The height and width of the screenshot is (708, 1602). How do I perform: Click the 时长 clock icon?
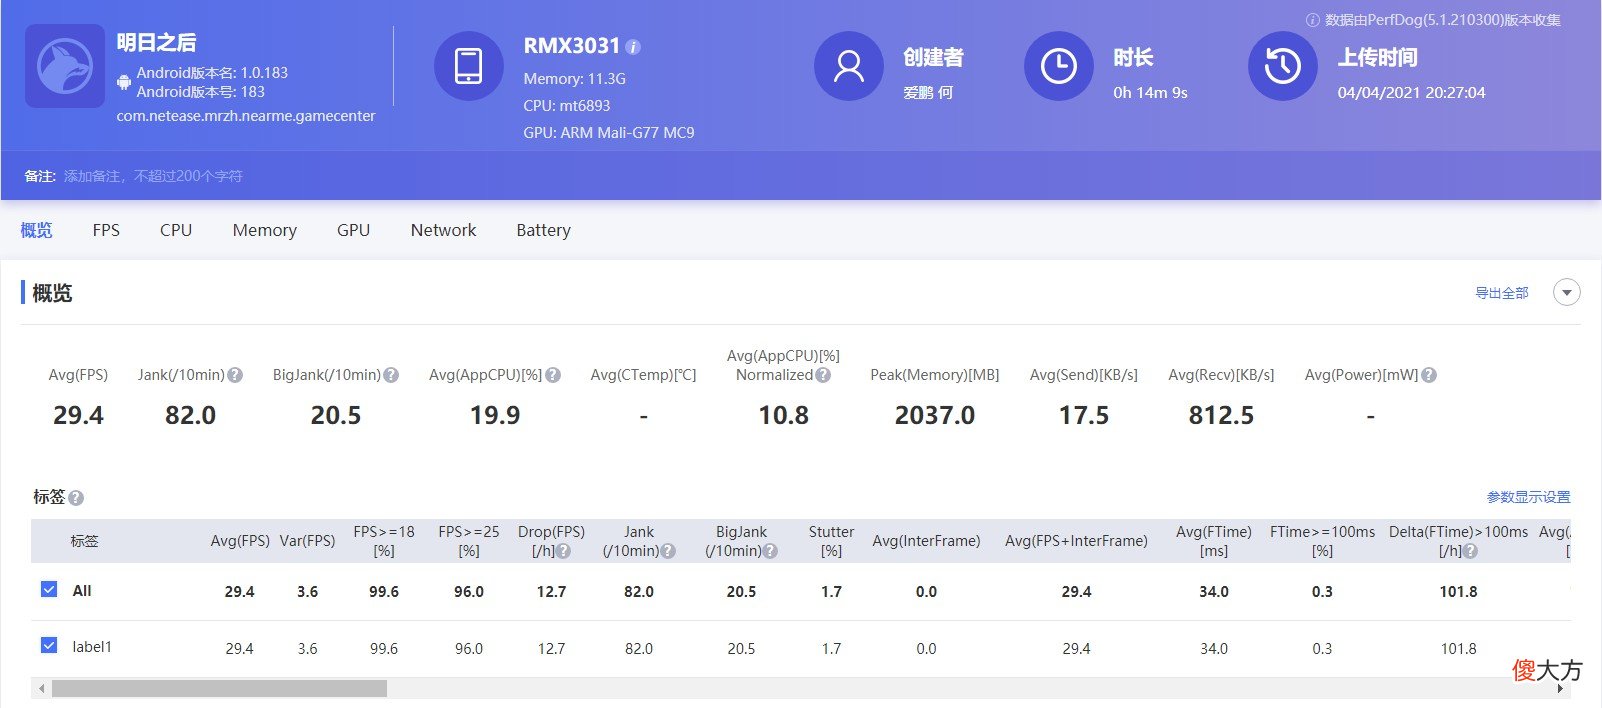coord(1059,66)
